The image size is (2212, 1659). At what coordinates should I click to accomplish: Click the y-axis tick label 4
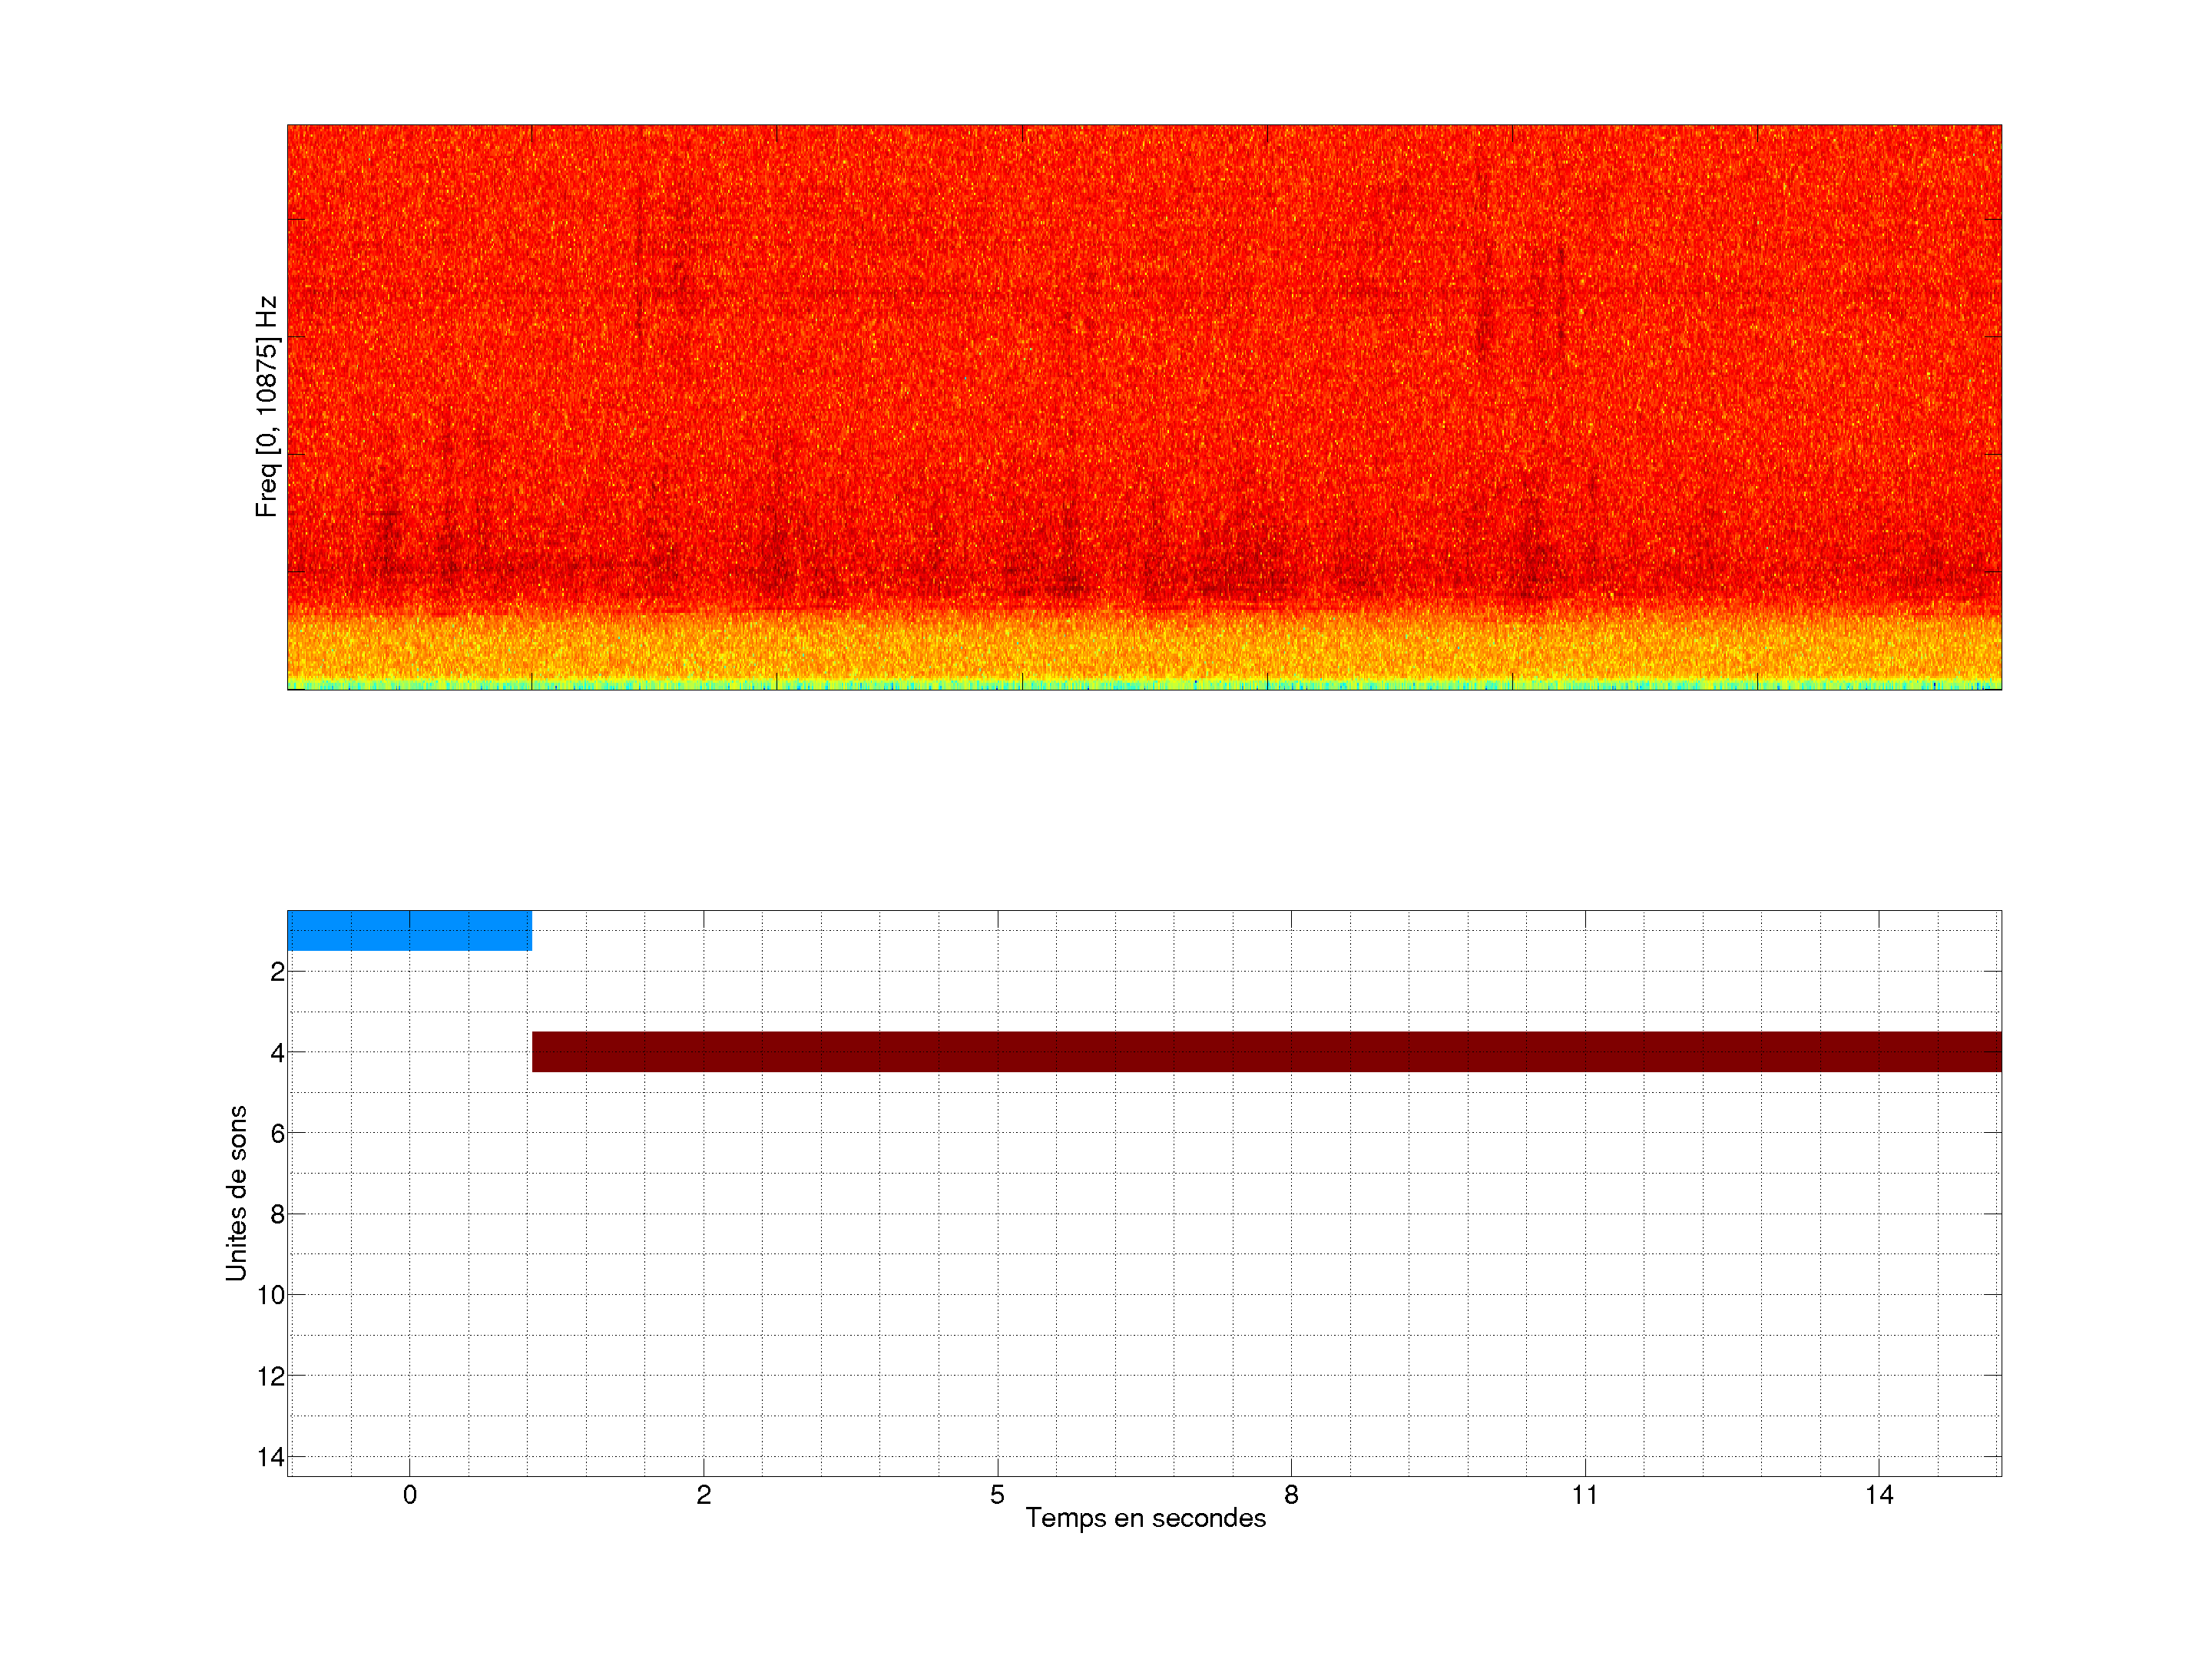coord(277,1053)
